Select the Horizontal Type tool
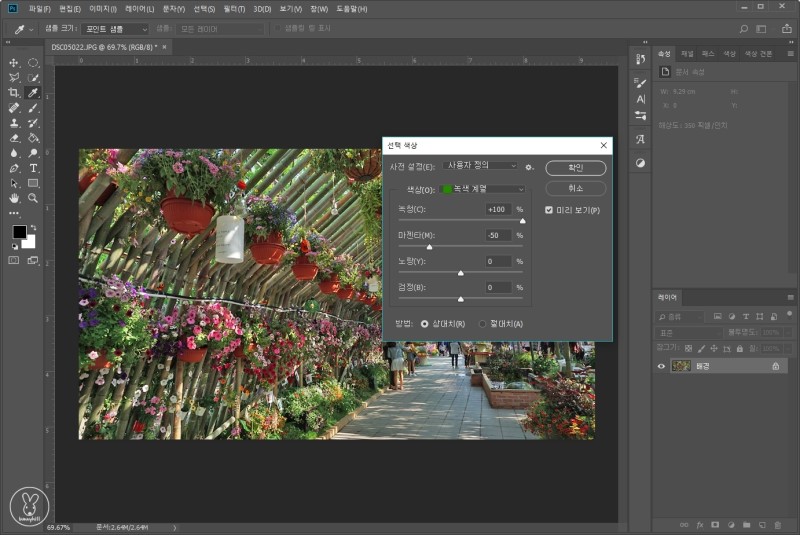 click(x=33, y=168)
